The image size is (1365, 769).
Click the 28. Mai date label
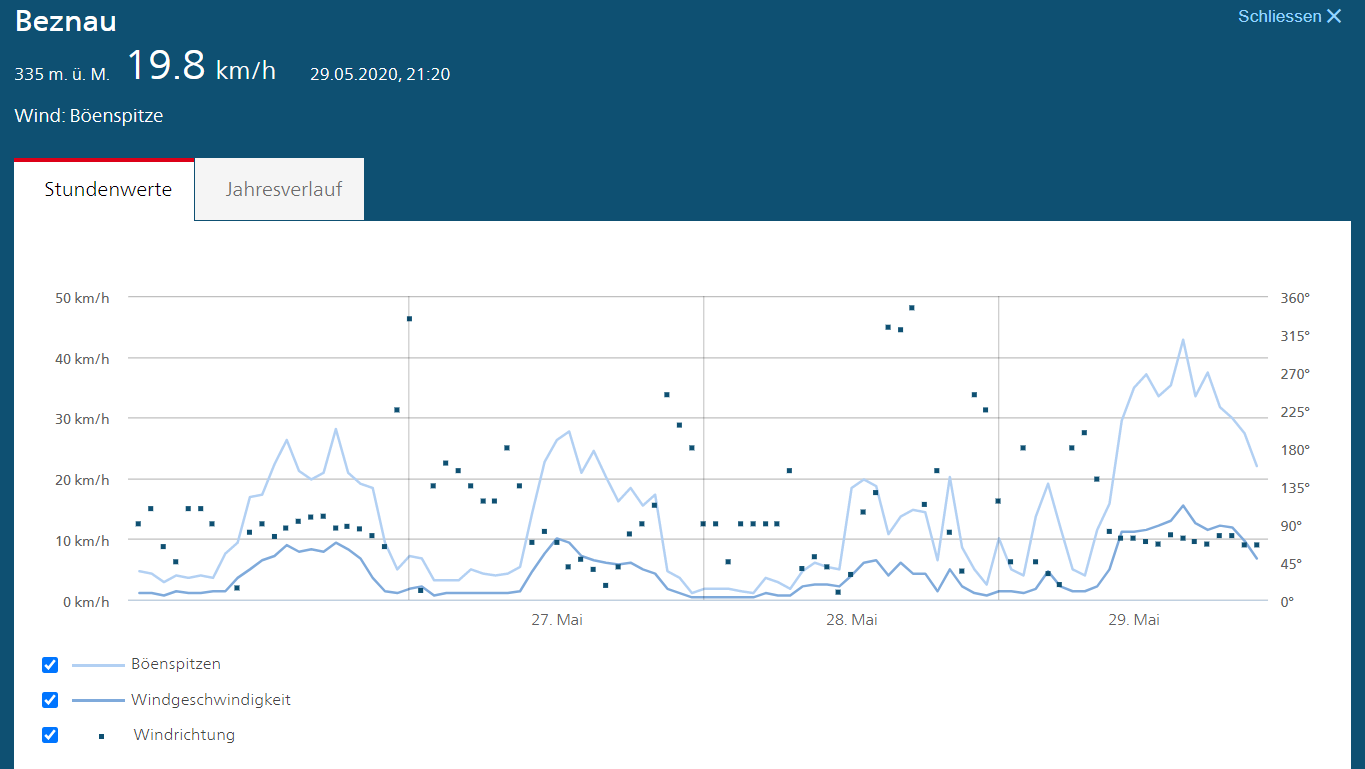pyautogui.click(x=852, y=620)
